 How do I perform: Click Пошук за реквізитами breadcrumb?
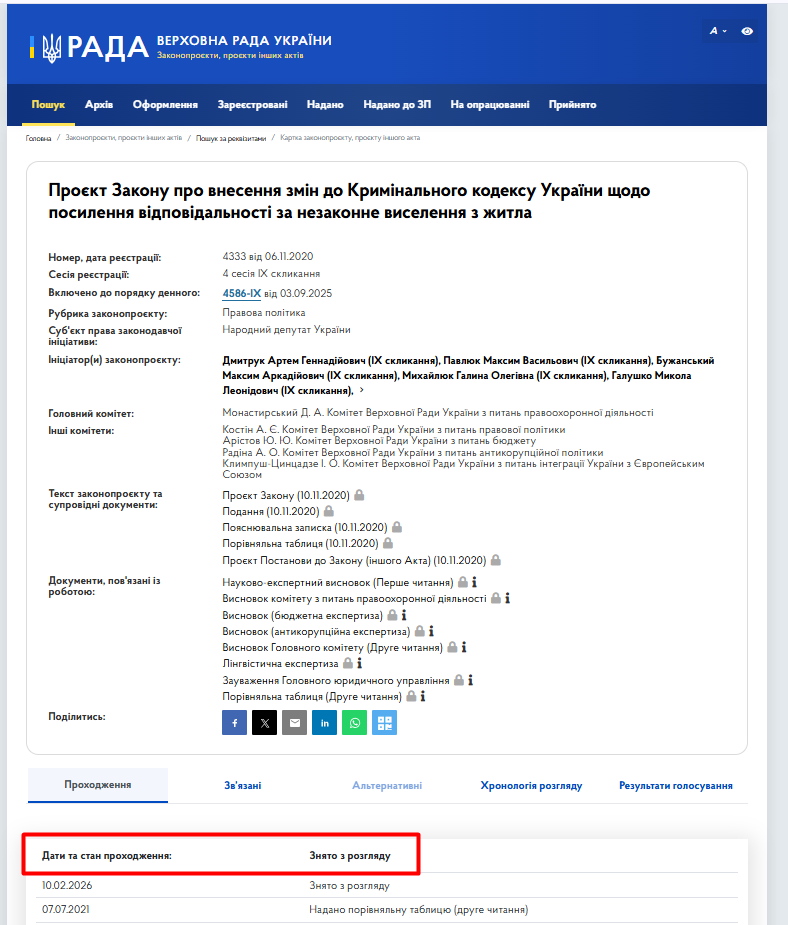[x=231, y=138]
